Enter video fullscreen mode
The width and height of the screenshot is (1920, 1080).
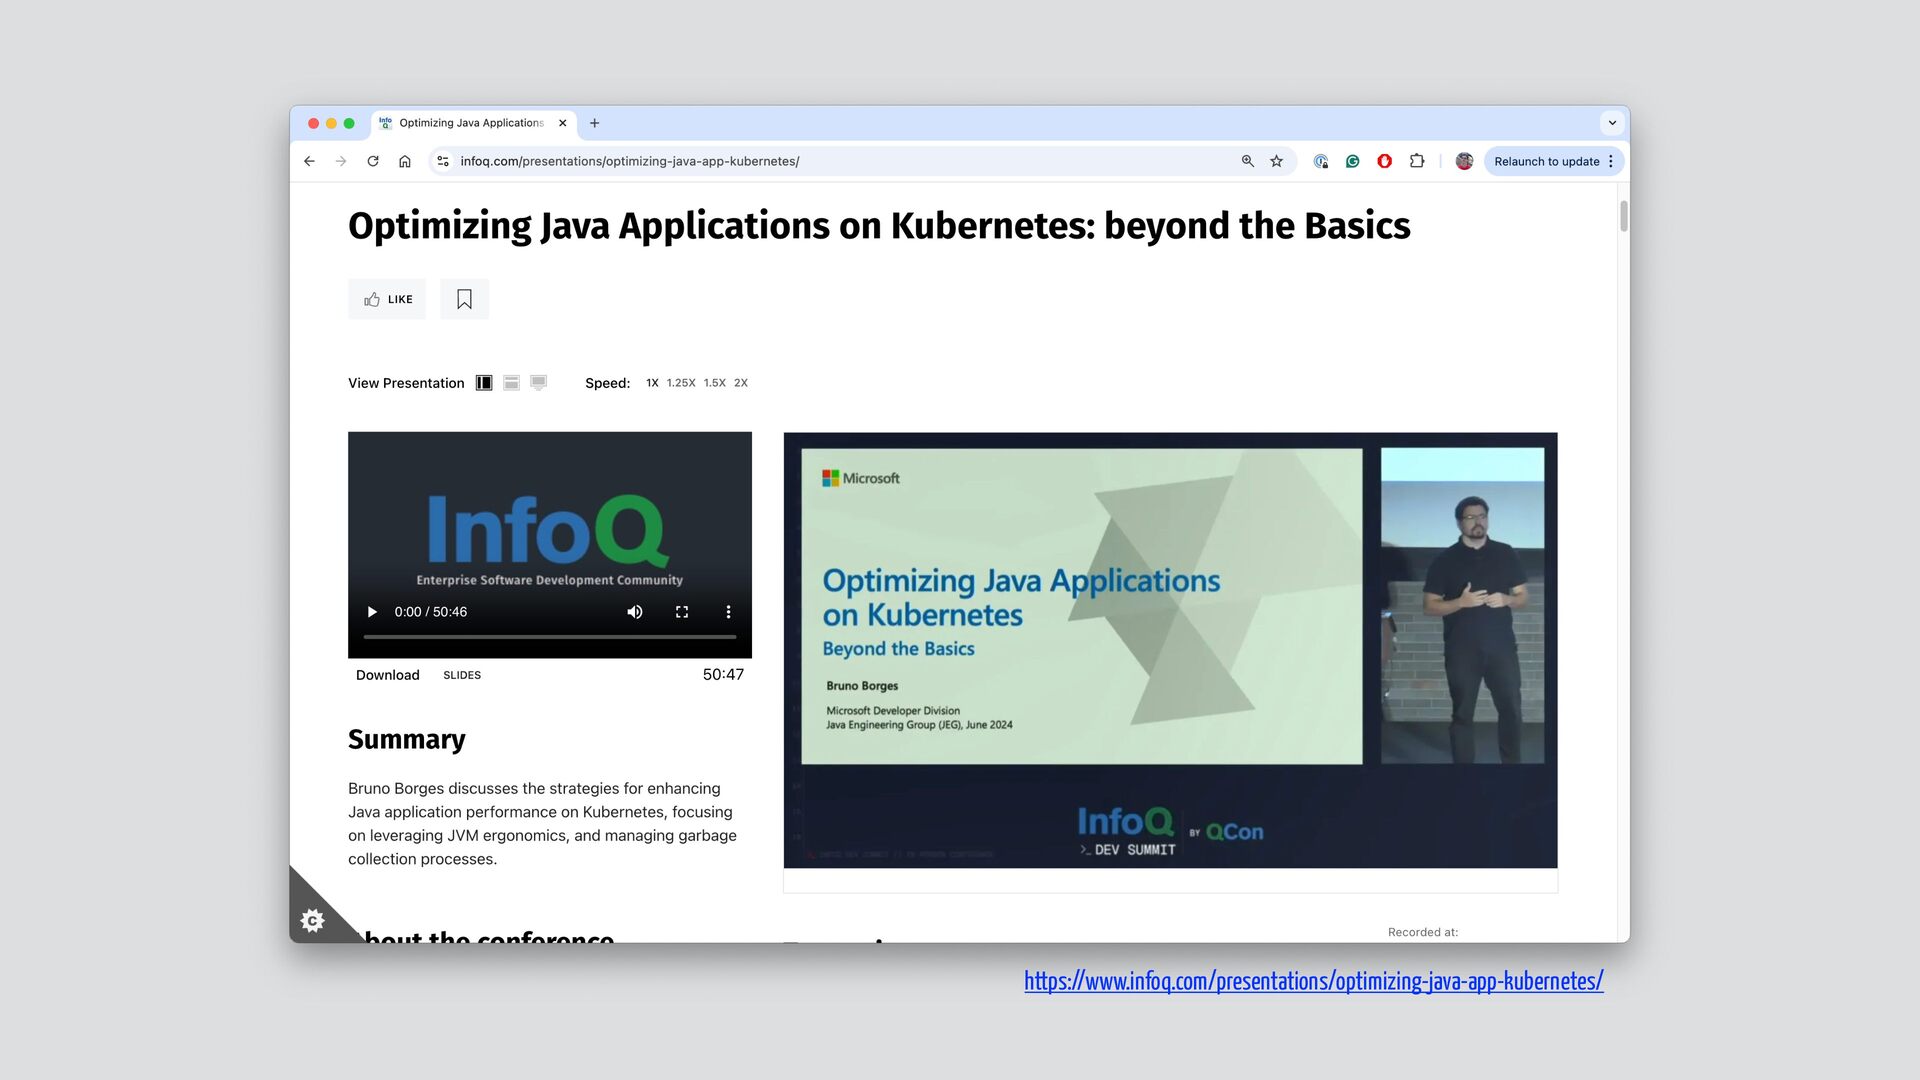pos(682,612)
